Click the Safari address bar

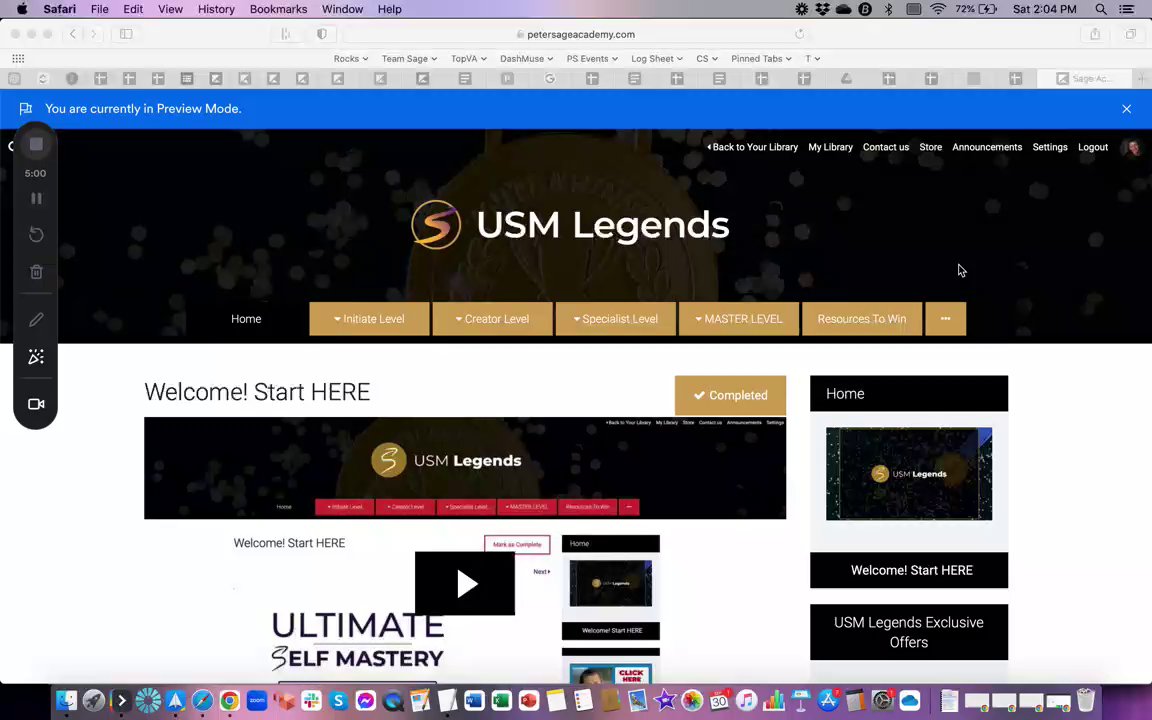pos(576,34)
